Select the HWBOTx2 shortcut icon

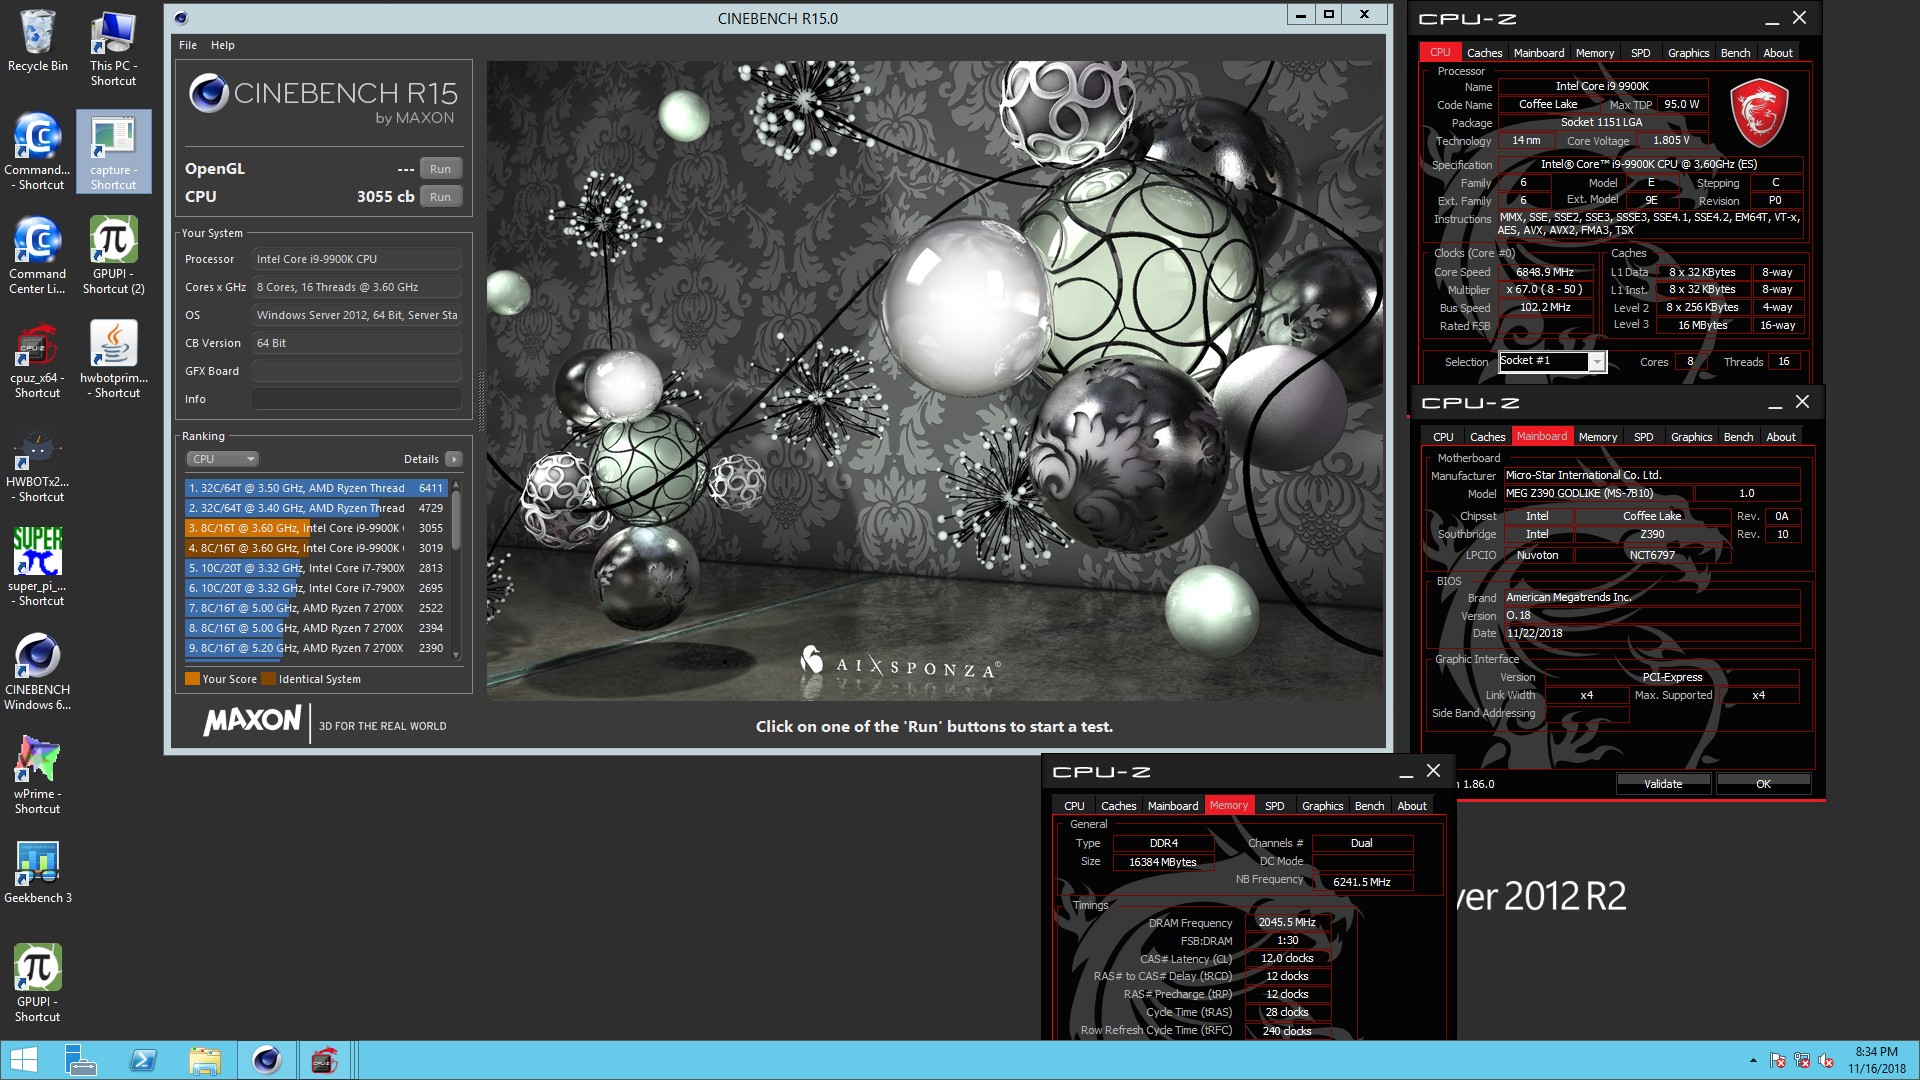[x=37, y=463]
